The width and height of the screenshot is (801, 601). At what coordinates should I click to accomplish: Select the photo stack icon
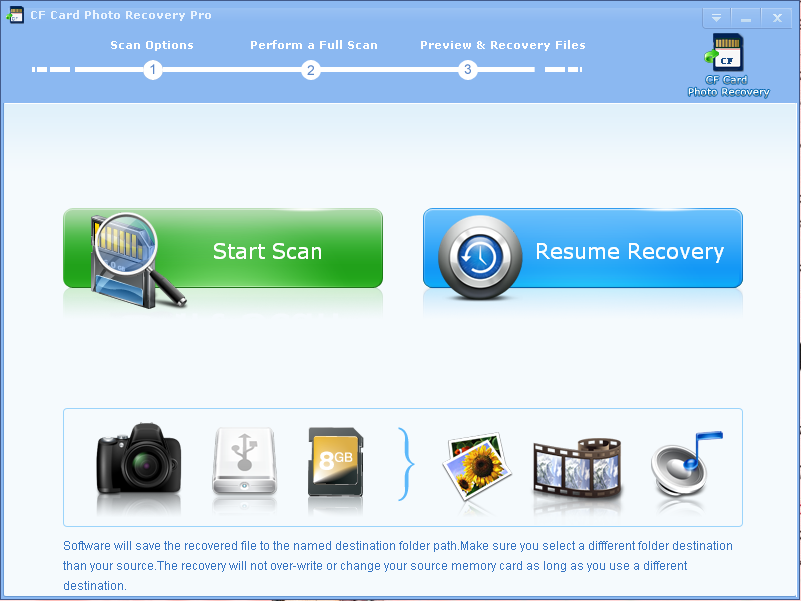(x=475, y=467)
